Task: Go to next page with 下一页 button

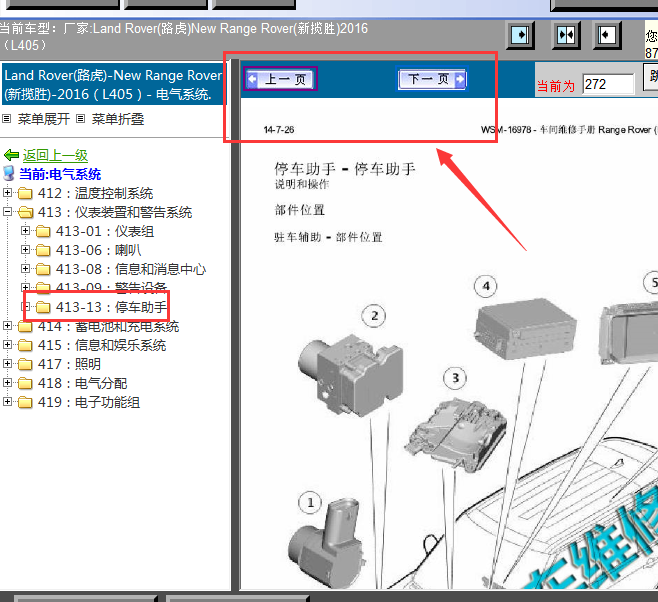Action: [432, 79]
